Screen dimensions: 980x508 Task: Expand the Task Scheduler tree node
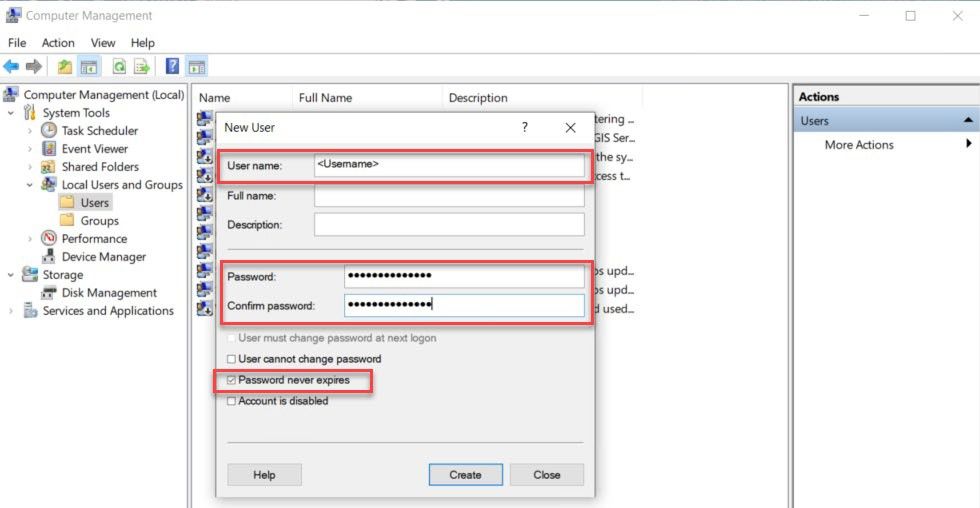[x=30, y=131]
